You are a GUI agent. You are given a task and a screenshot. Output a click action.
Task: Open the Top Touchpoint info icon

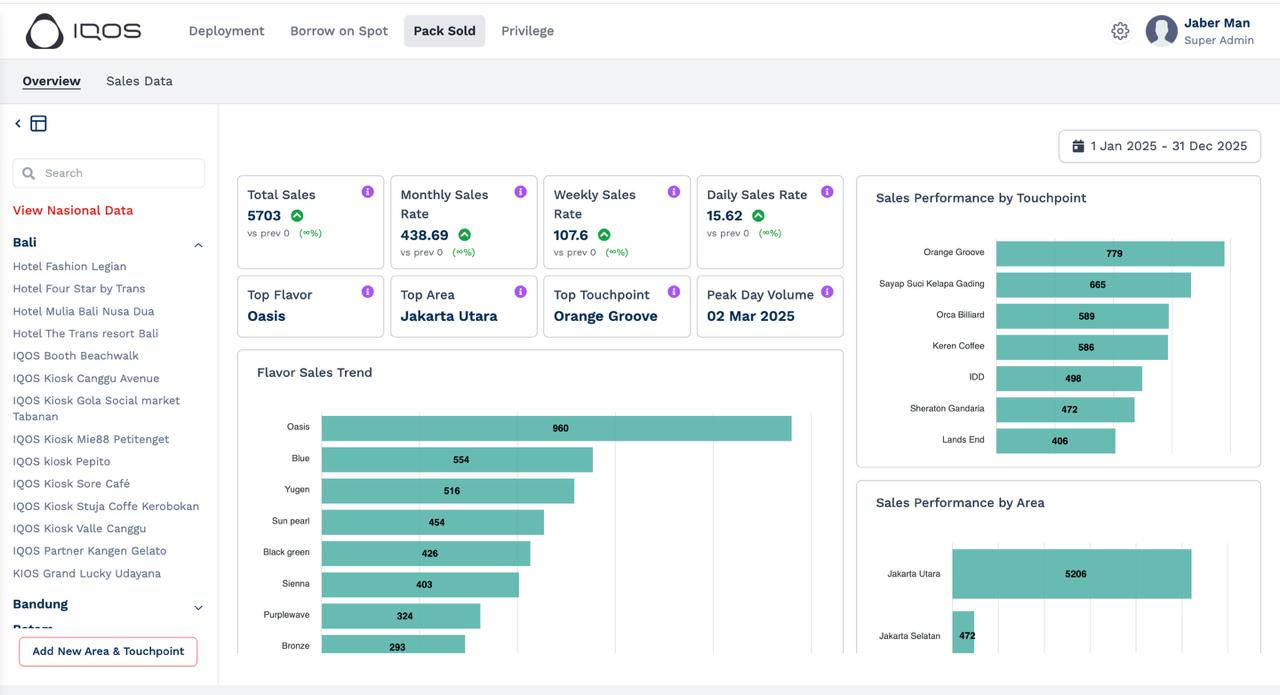tap(674, 292)
